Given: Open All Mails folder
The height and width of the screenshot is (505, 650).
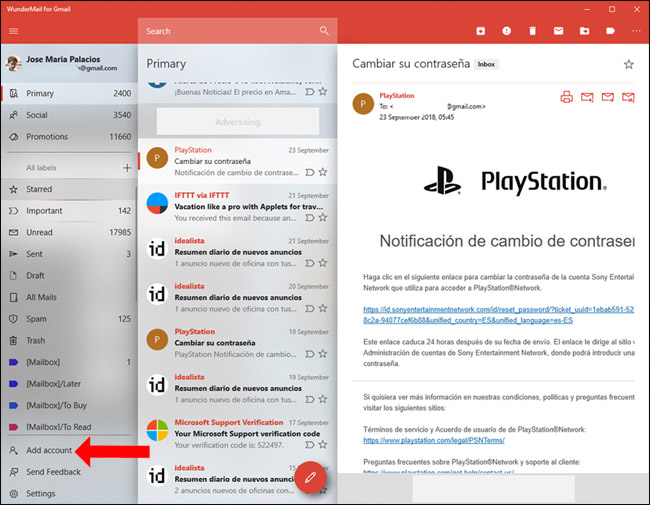Looking at the screenshot, I should [x=69, y=297].
